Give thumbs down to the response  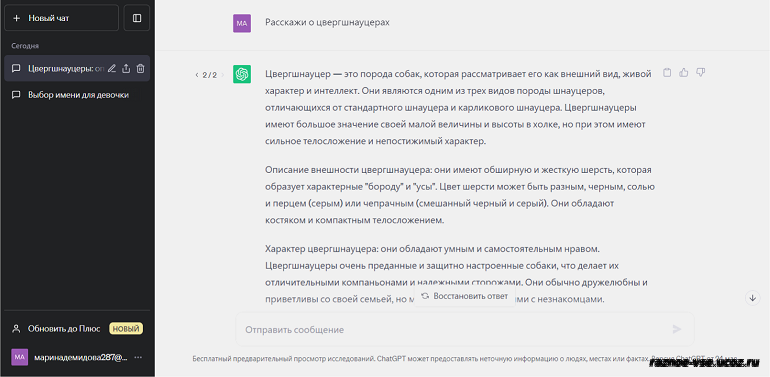tap(701, 73)
